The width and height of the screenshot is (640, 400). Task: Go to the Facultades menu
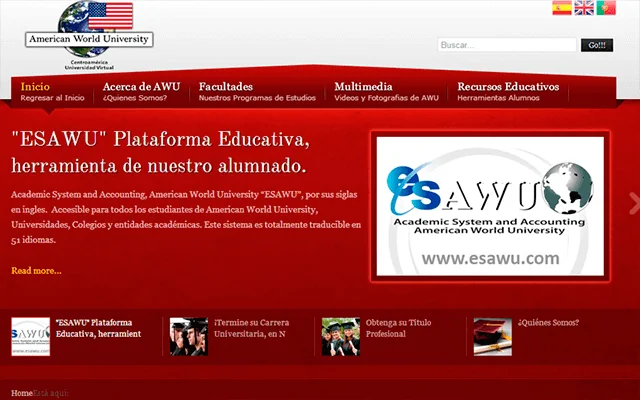257,92
